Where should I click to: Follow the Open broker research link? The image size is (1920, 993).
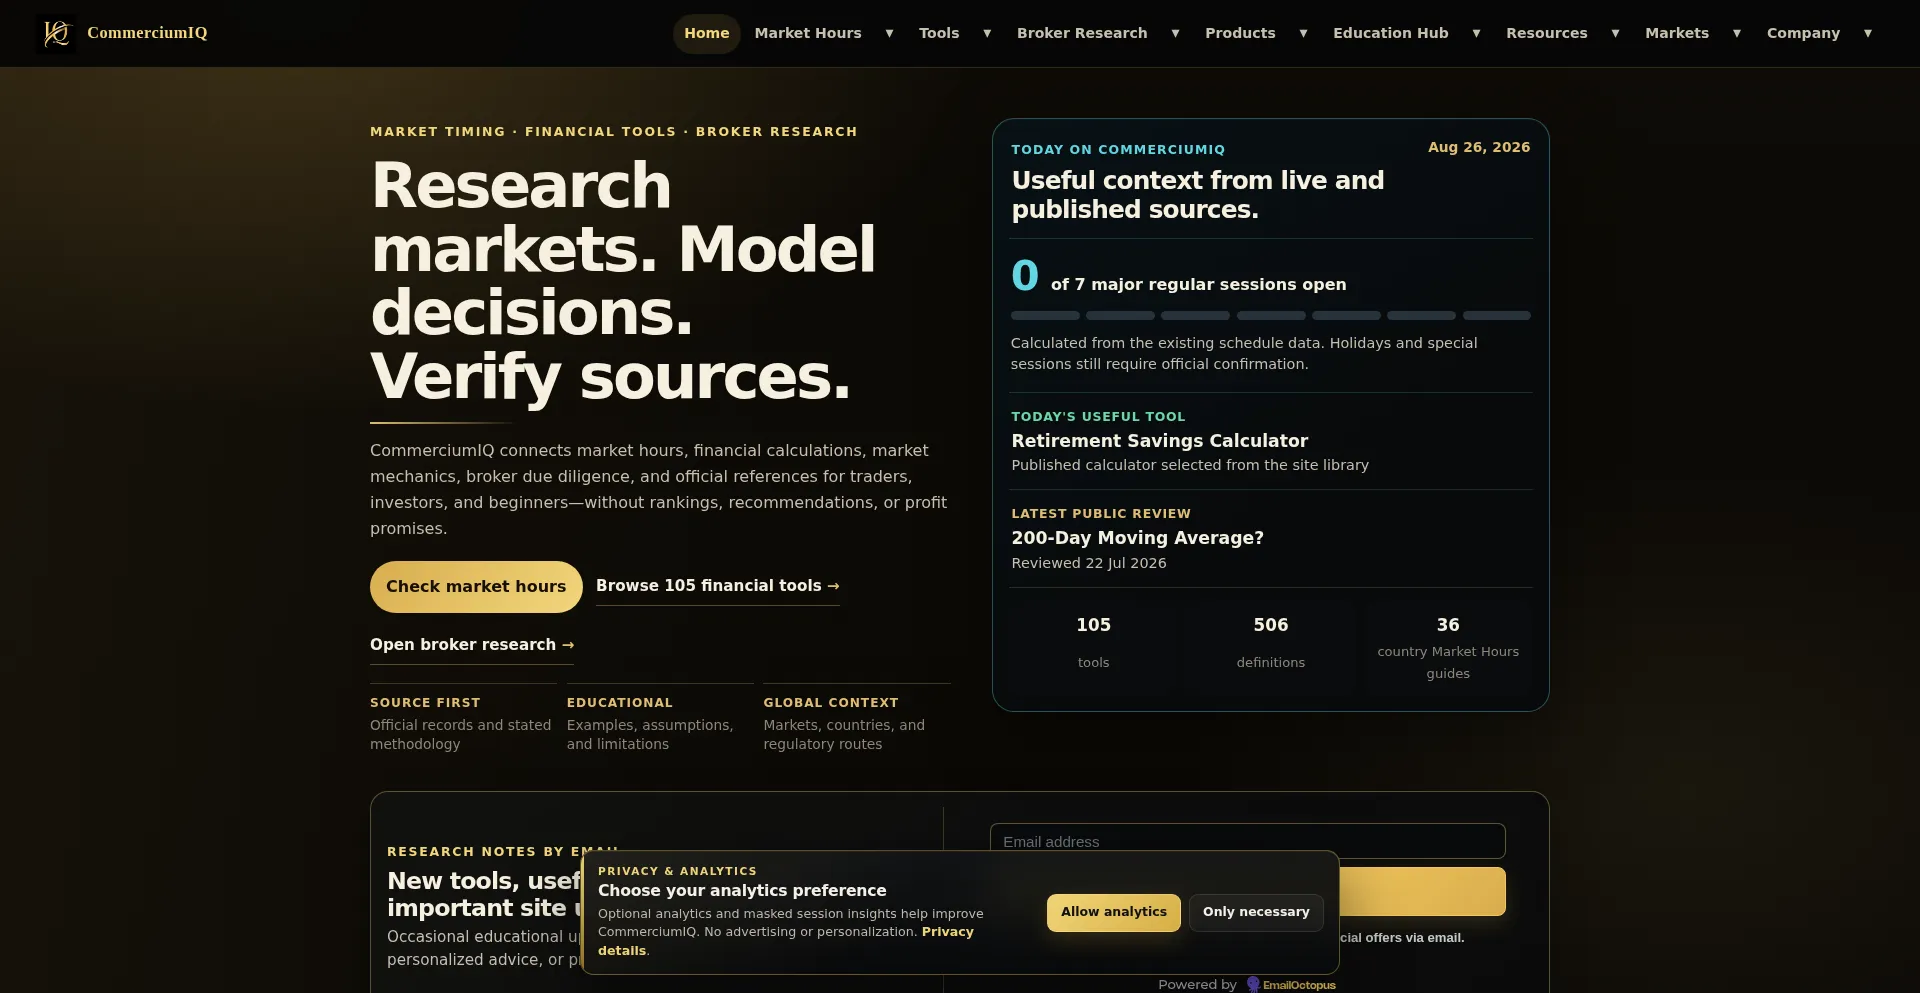pos(472,645)
